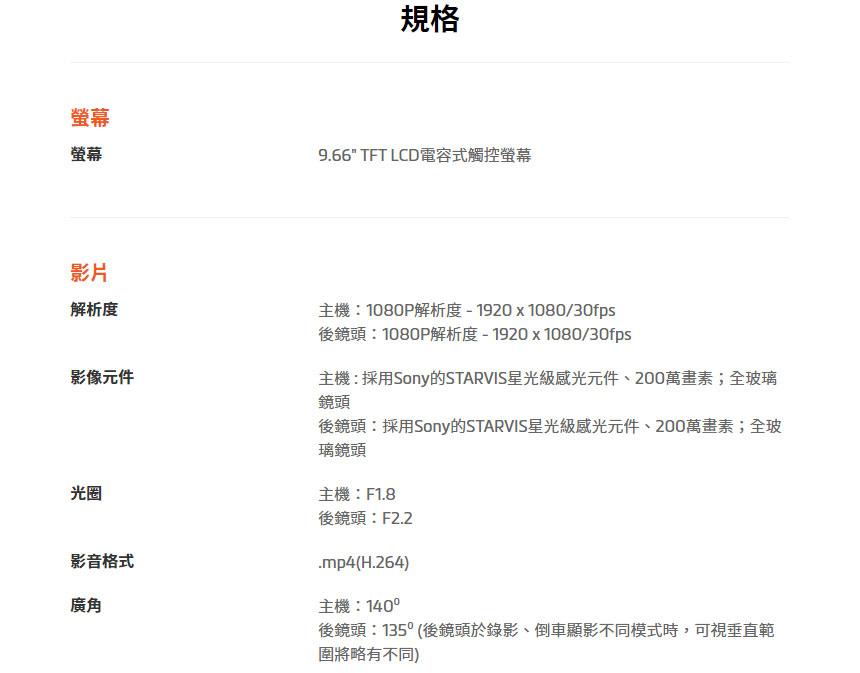Click the 後鏡頭 135° wide-angle note
Viewport: 860px width, 673px height.
coord(546,630)
